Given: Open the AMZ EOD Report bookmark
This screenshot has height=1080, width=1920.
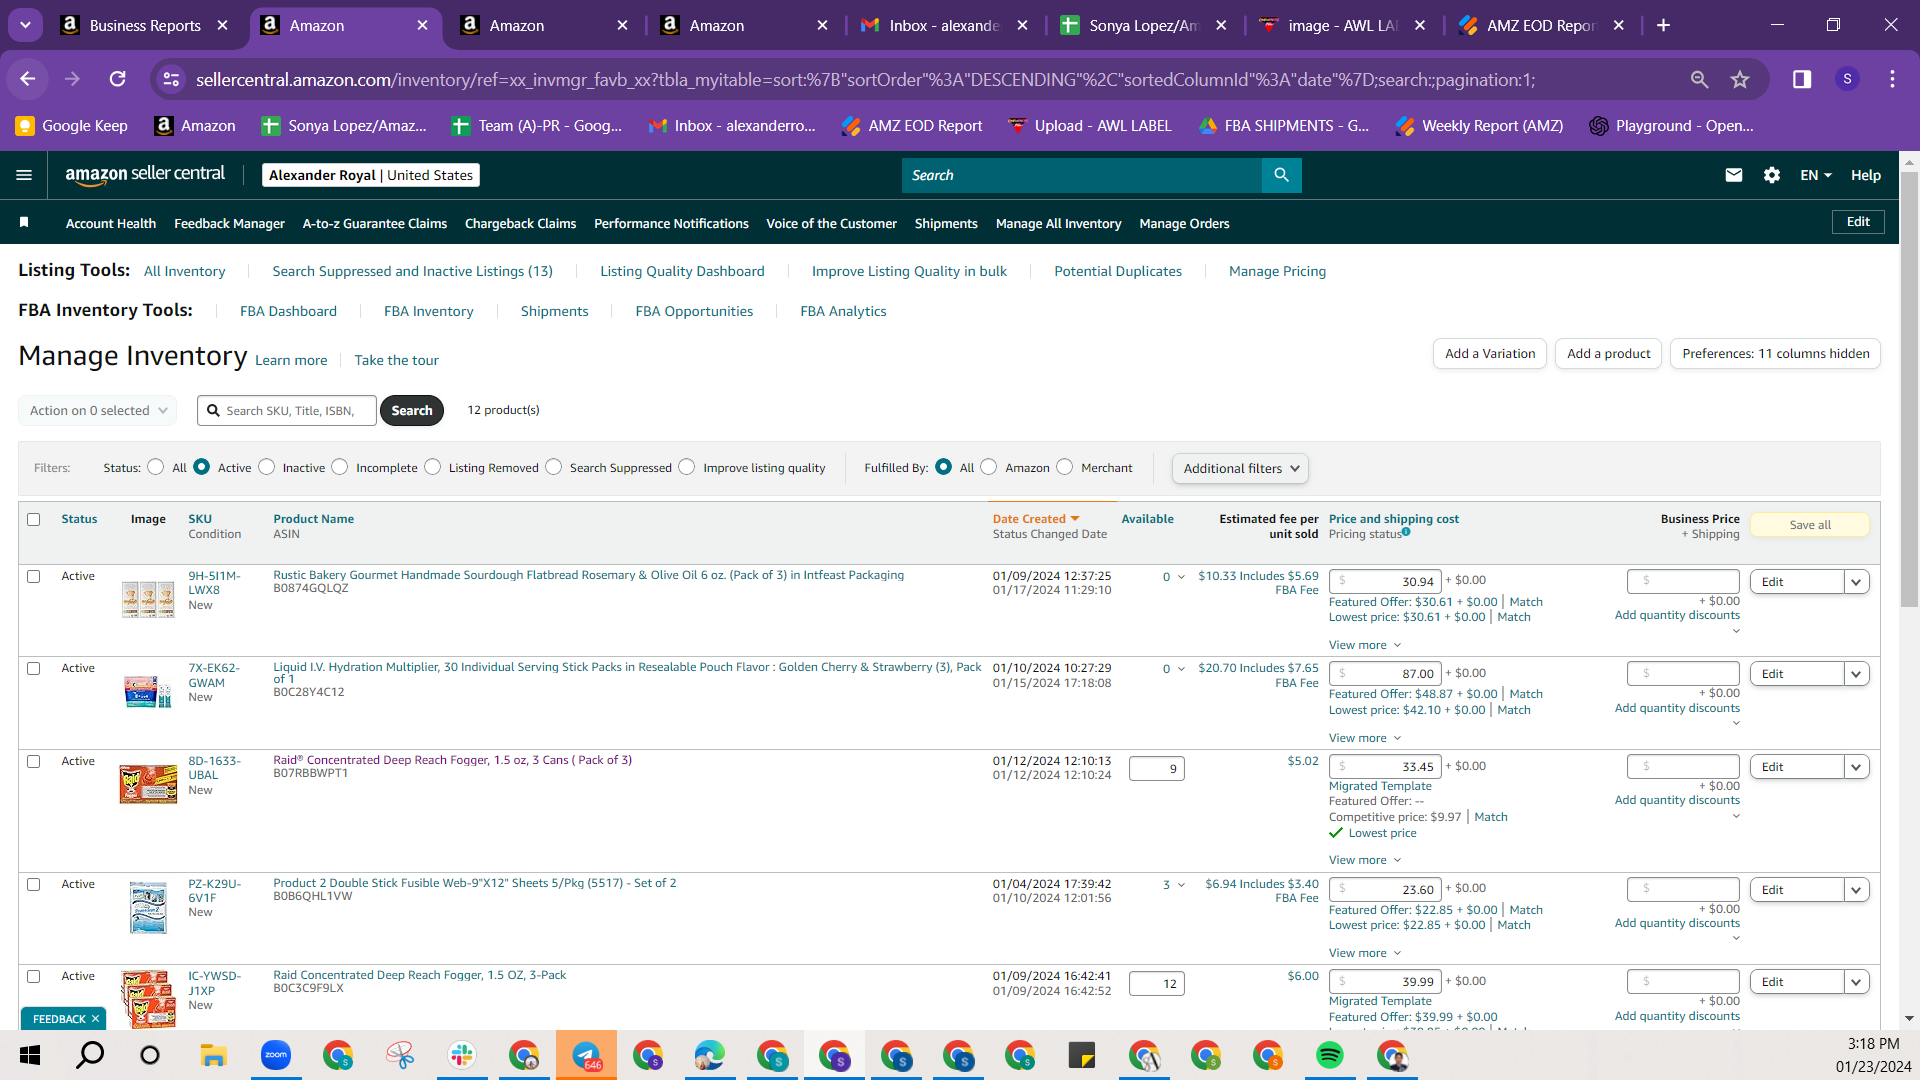Looking at the screenshot, I should tap(912, 126).
